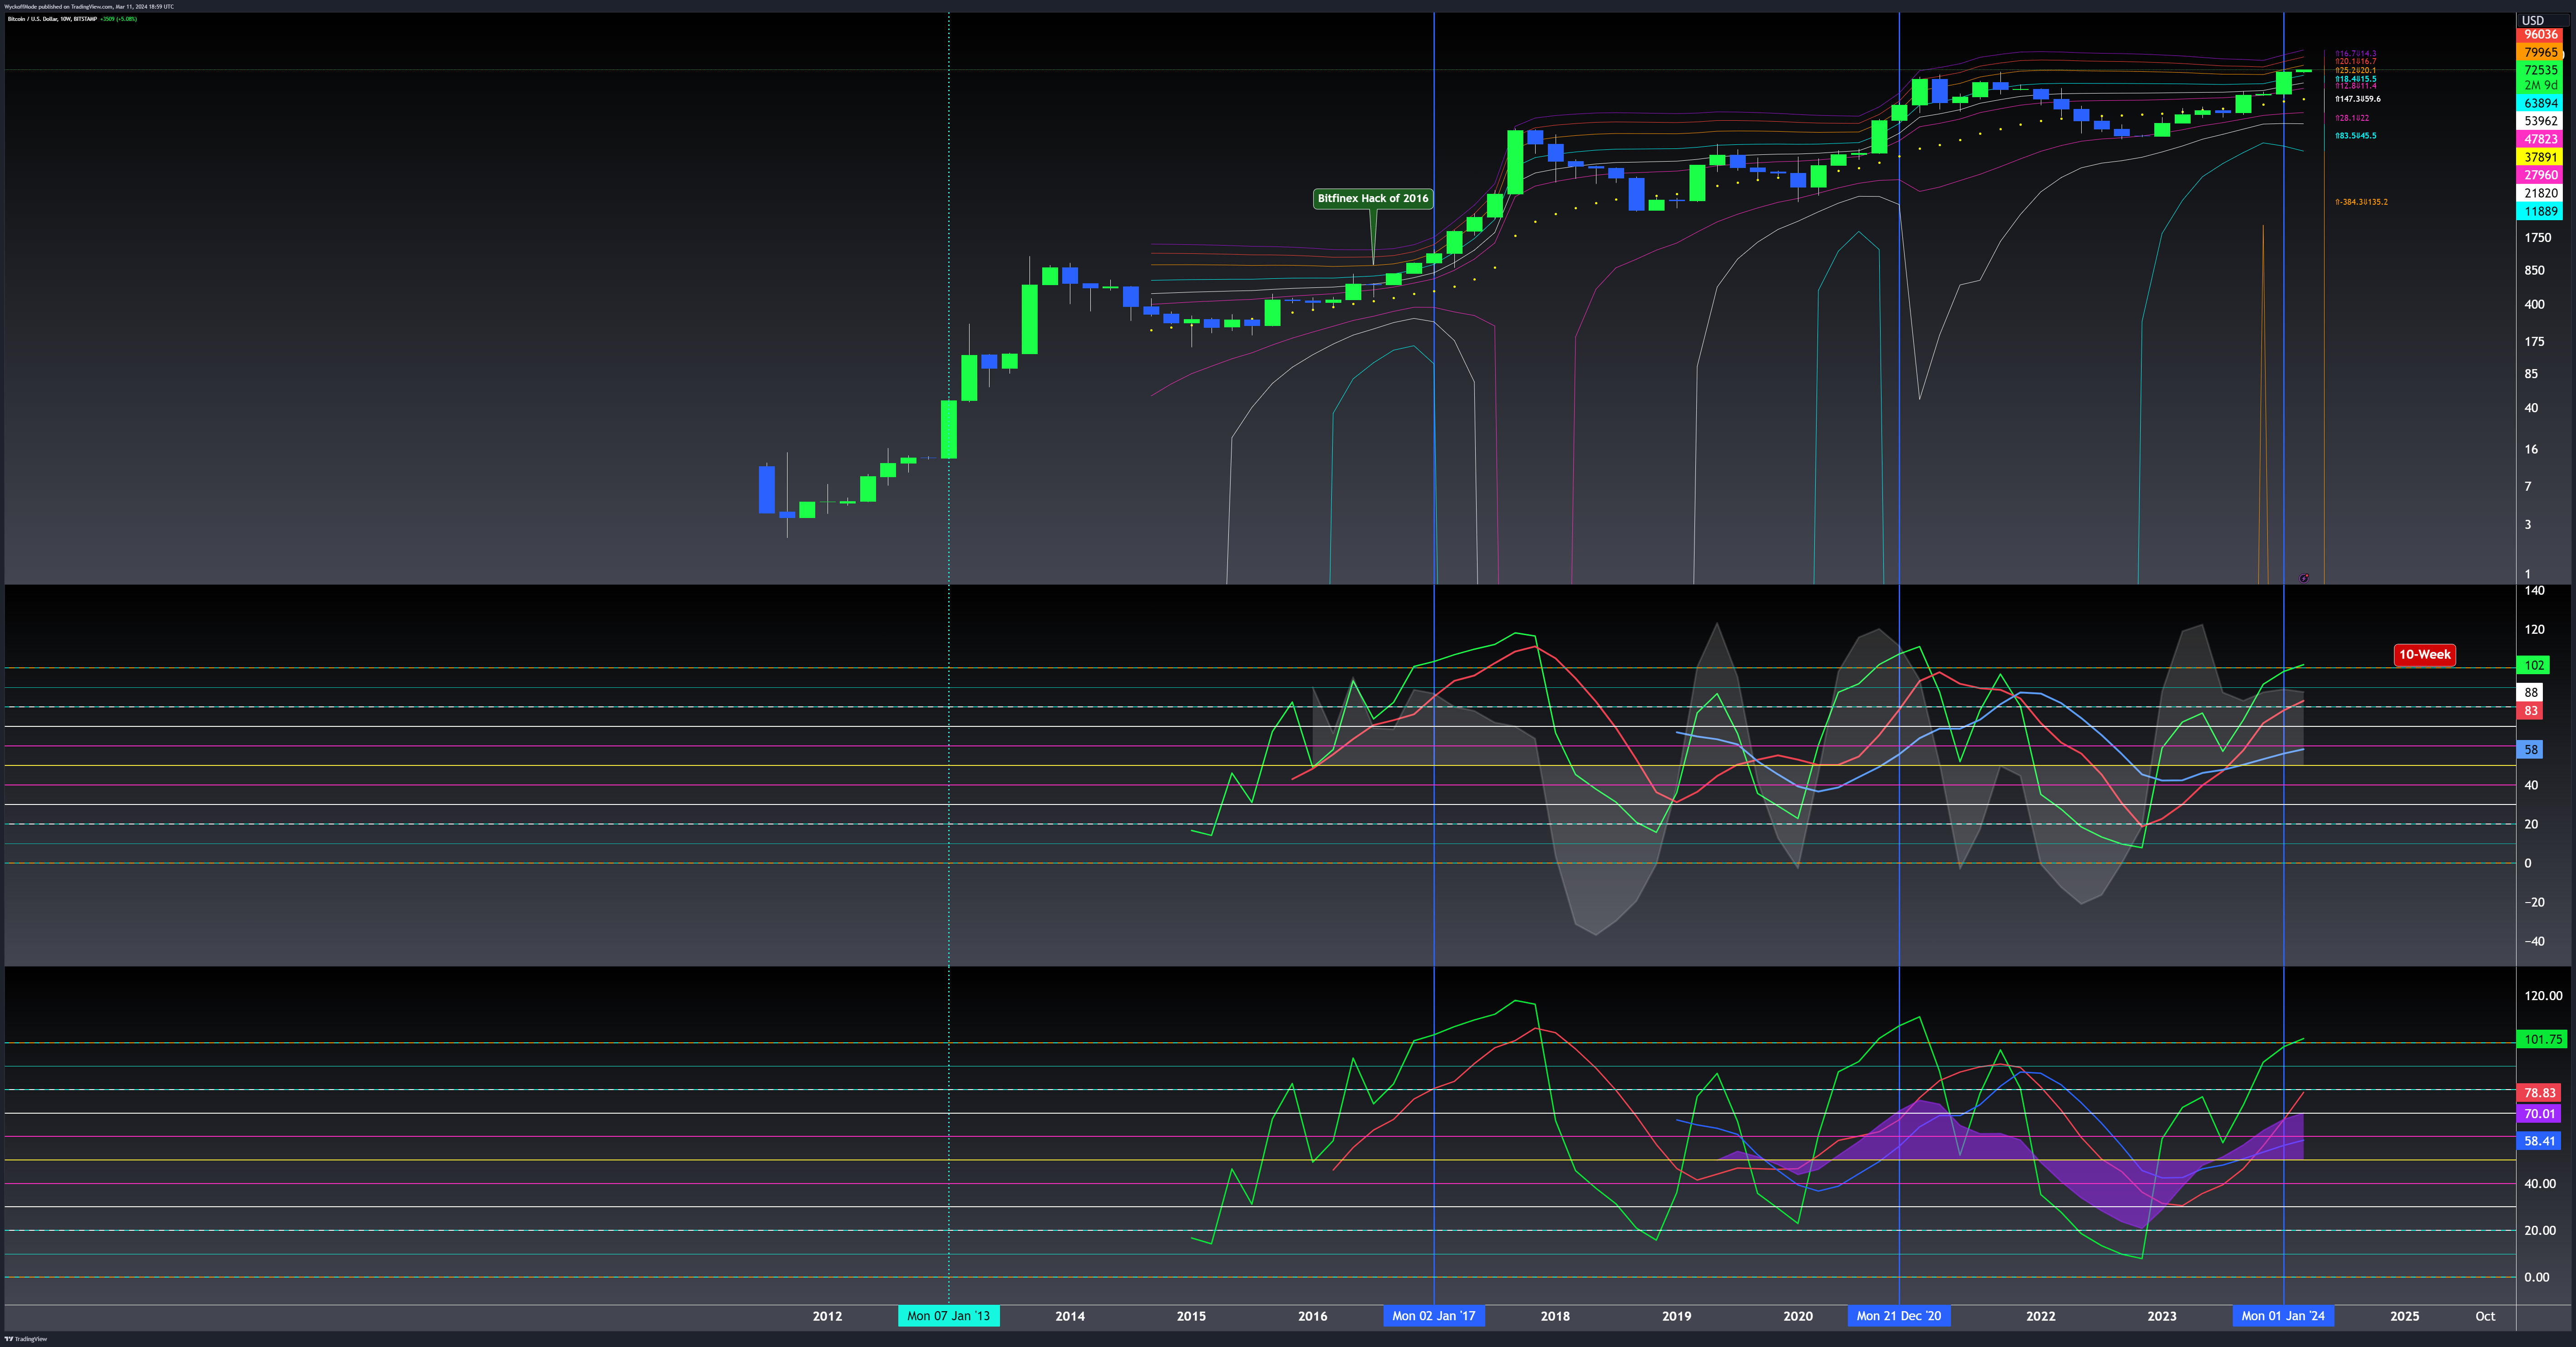Select the red '10-Week' label
The height and width of the screenshot is (1347, 2576).
tap(2425, 655)
